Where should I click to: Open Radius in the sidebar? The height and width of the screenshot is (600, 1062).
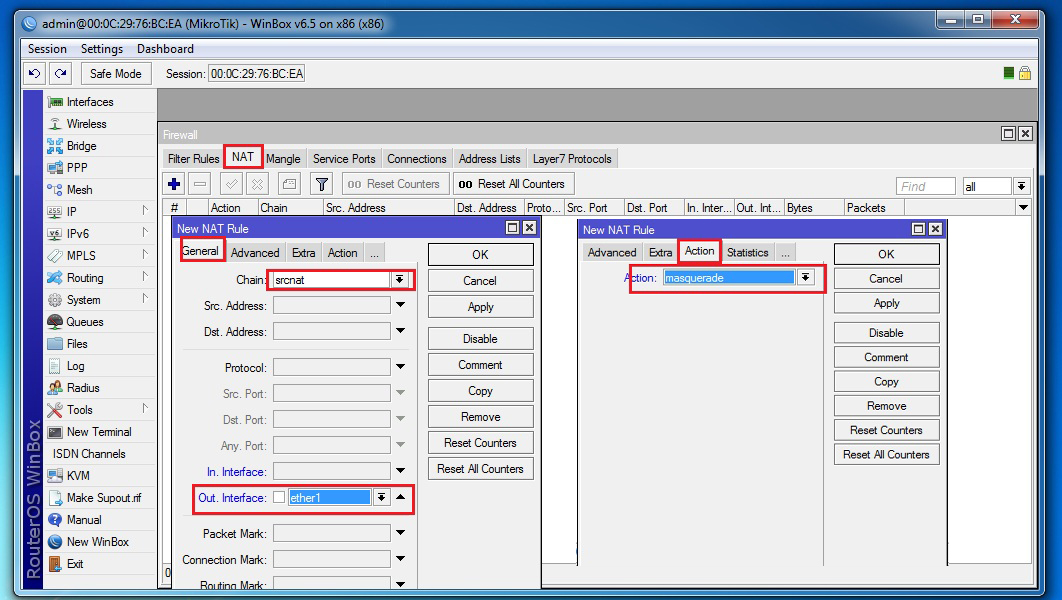(x=83, y=387)
